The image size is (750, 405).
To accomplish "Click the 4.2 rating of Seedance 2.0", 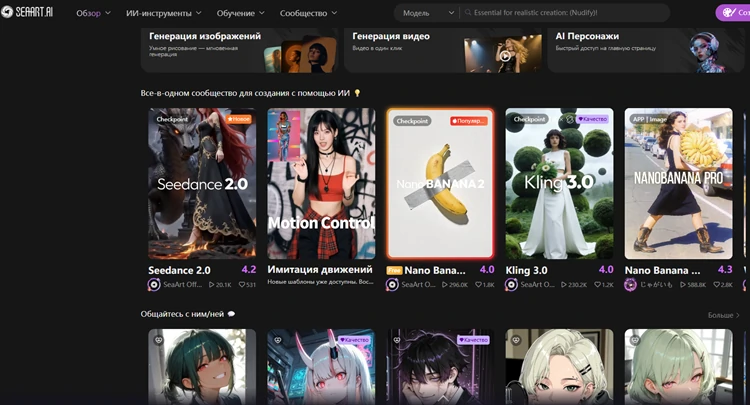I will coord(249,270).
